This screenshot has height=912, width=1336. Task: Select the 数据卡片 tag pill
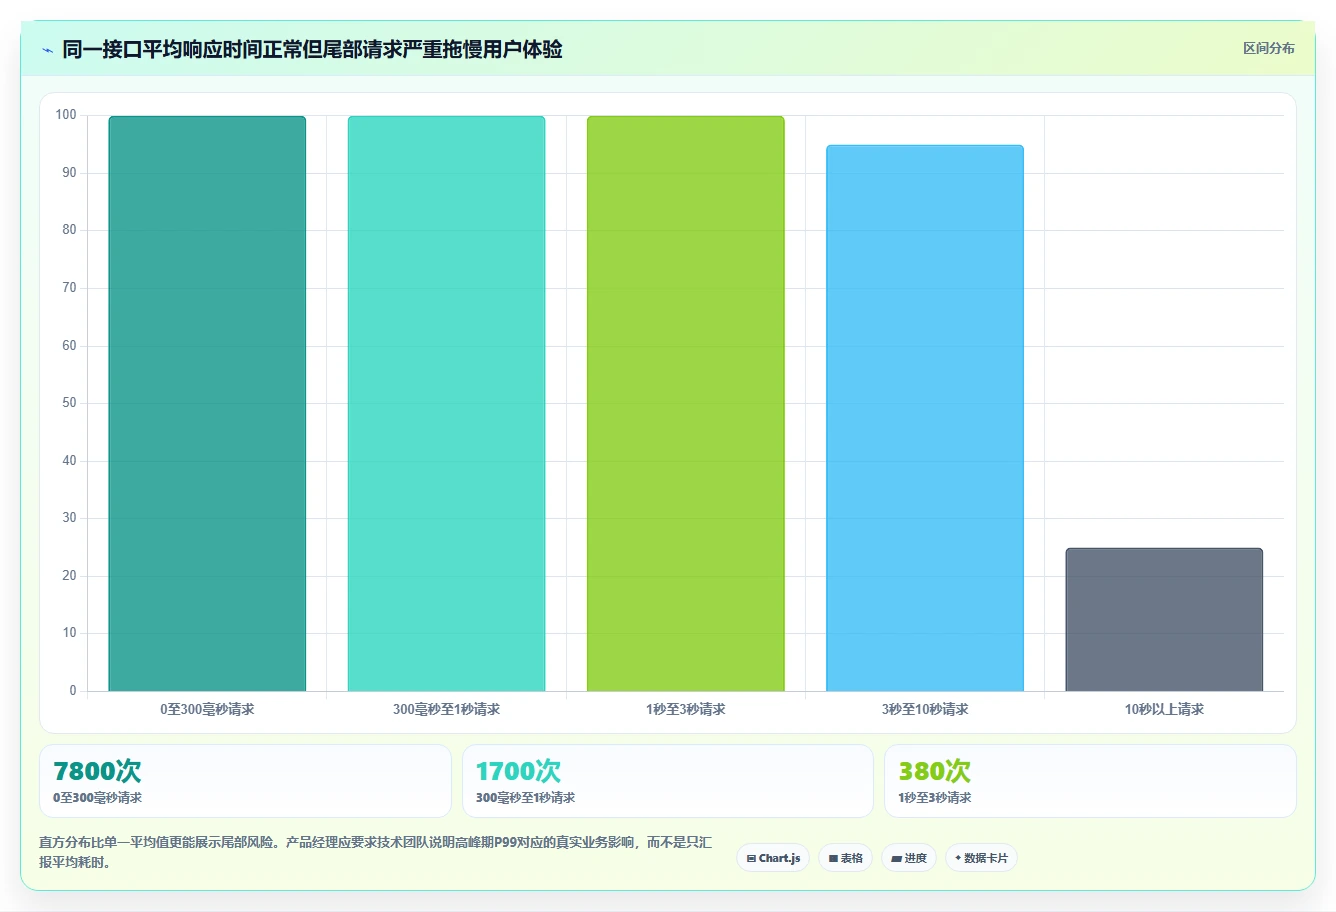[x=981, y=858]
